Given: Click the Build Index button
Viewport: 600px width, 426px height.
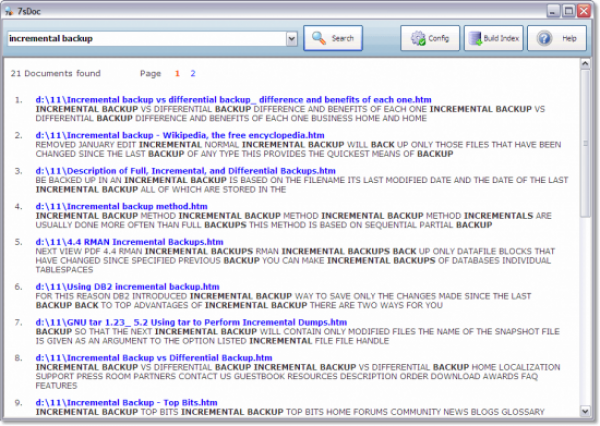Looking at the screenshot, I should pos(493,38).
